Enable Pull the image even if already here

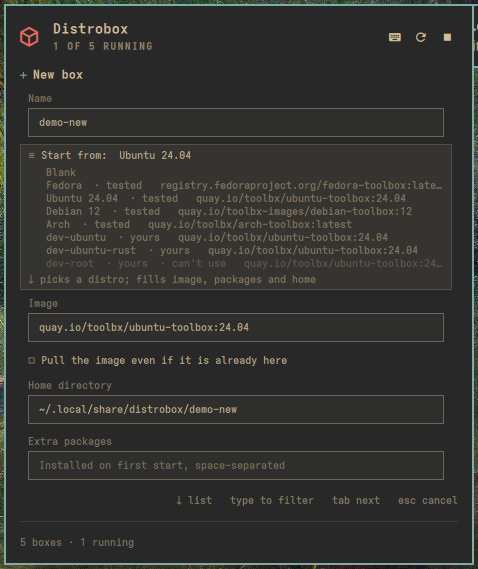[158, 360]
